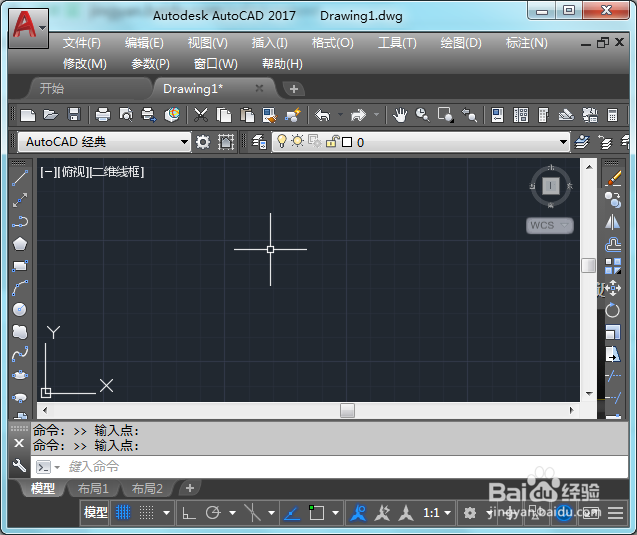Toggle Polar tracking in status bar
Viewport: 637px width, 535px height.
(213, 513)
